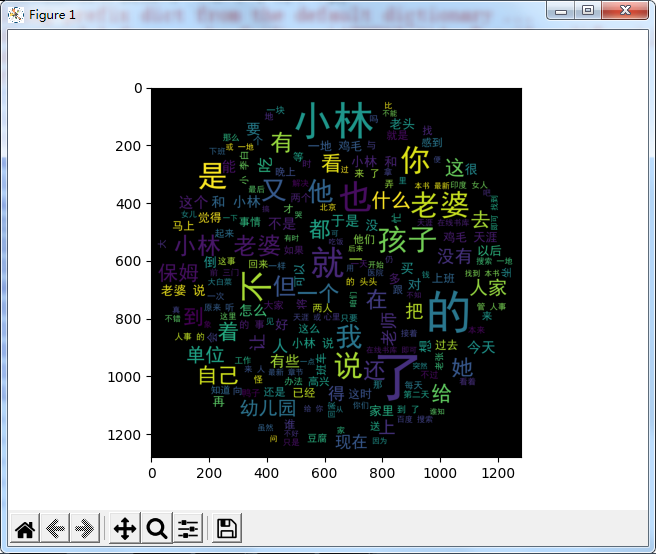Click the large word 孩子 in the cloud

[408, 240]
